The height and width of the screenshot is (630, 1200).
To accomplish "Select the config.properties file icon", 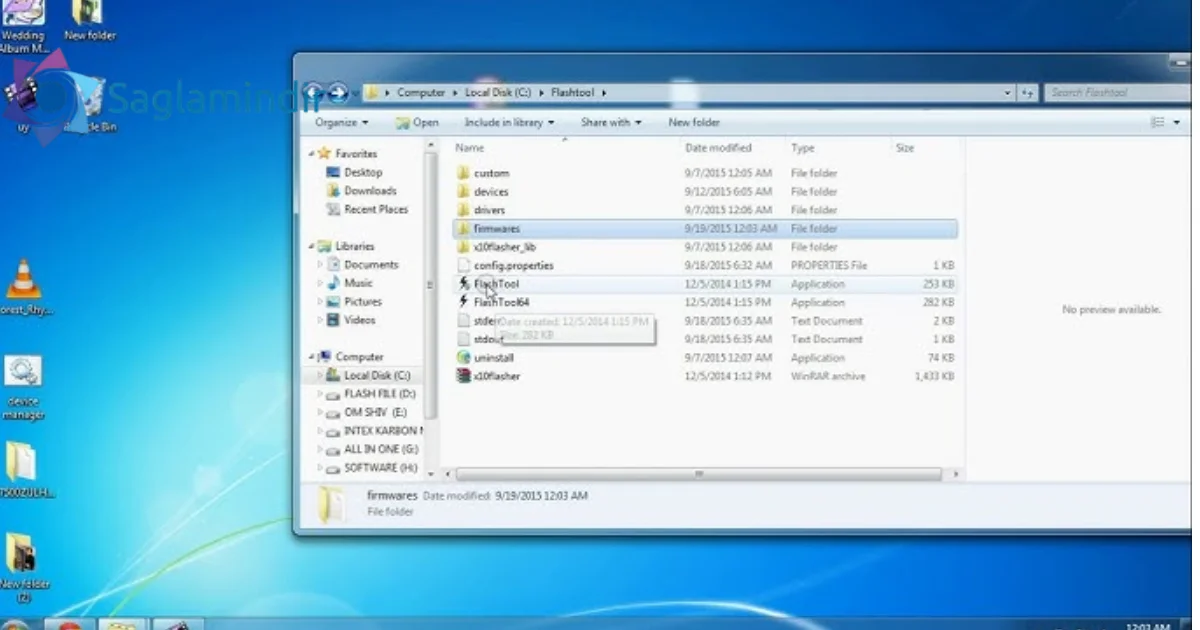I will point(464,265).
